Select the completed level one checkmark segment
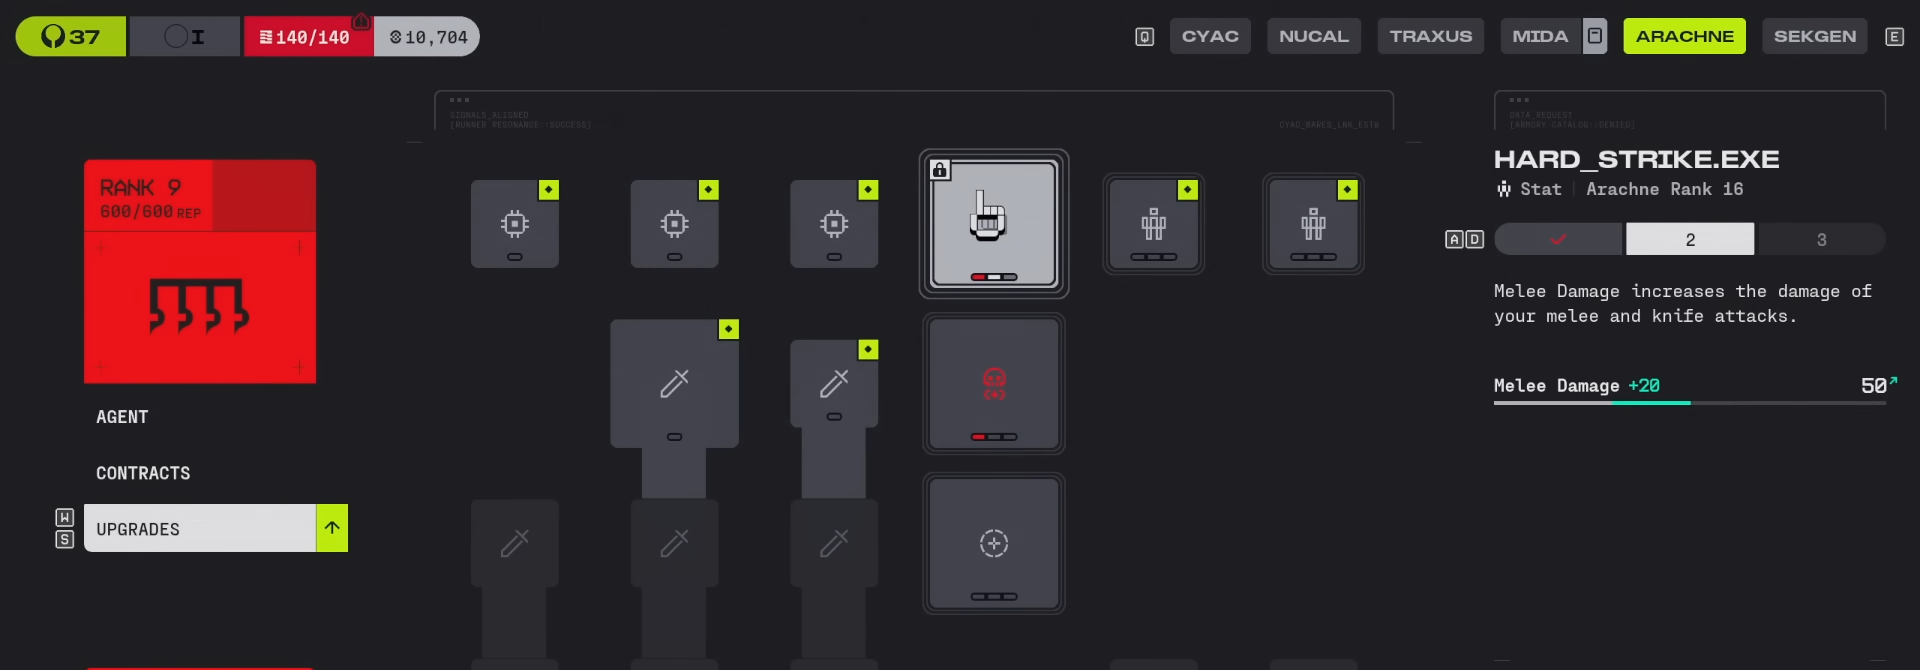The height and width of the screenshot is (670, 1920). [x=1558, y=239]
